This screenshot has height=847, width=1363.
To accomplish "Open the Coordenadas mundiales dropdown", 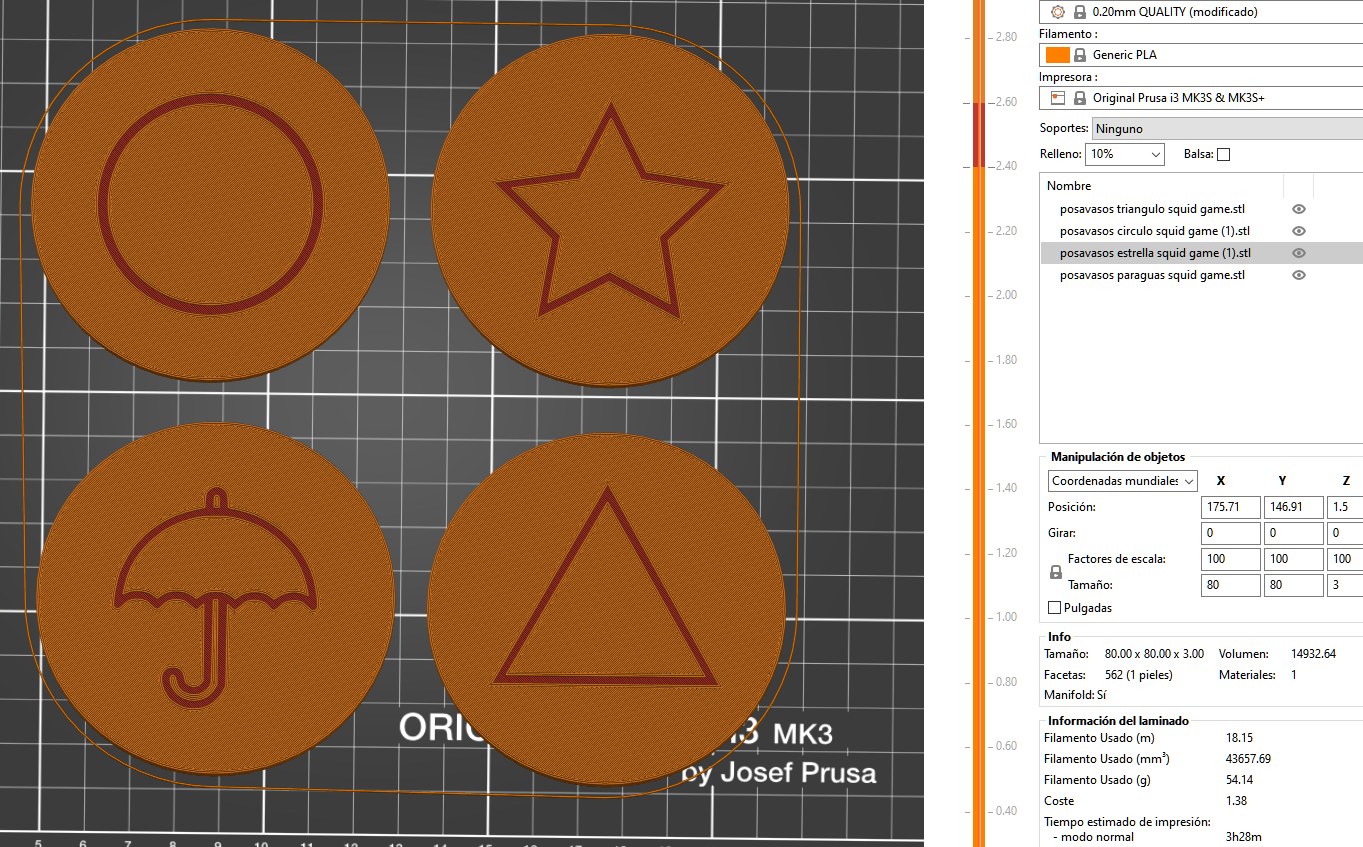I will [1122, 481].
